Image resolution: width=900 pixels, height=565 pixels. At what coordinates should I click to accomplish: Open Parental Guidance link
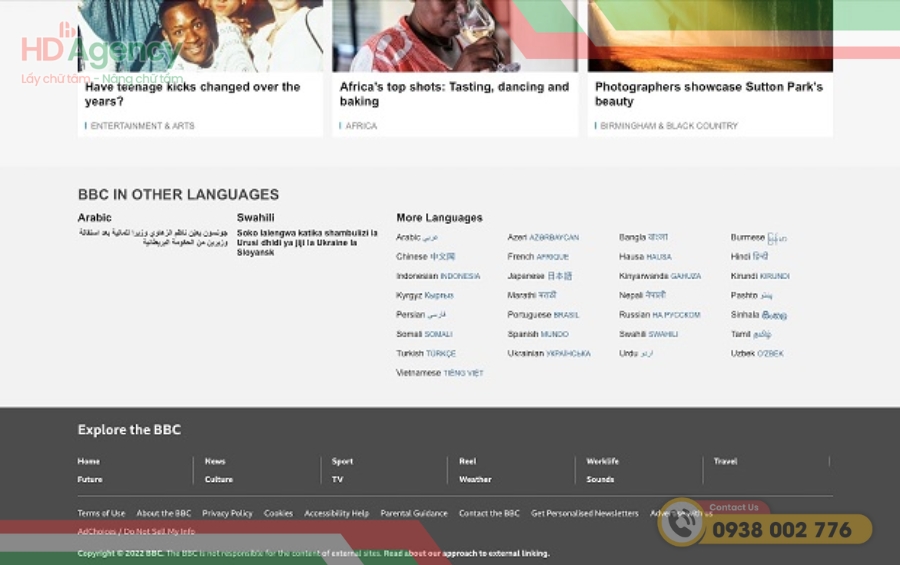click(x=414, y=513)
